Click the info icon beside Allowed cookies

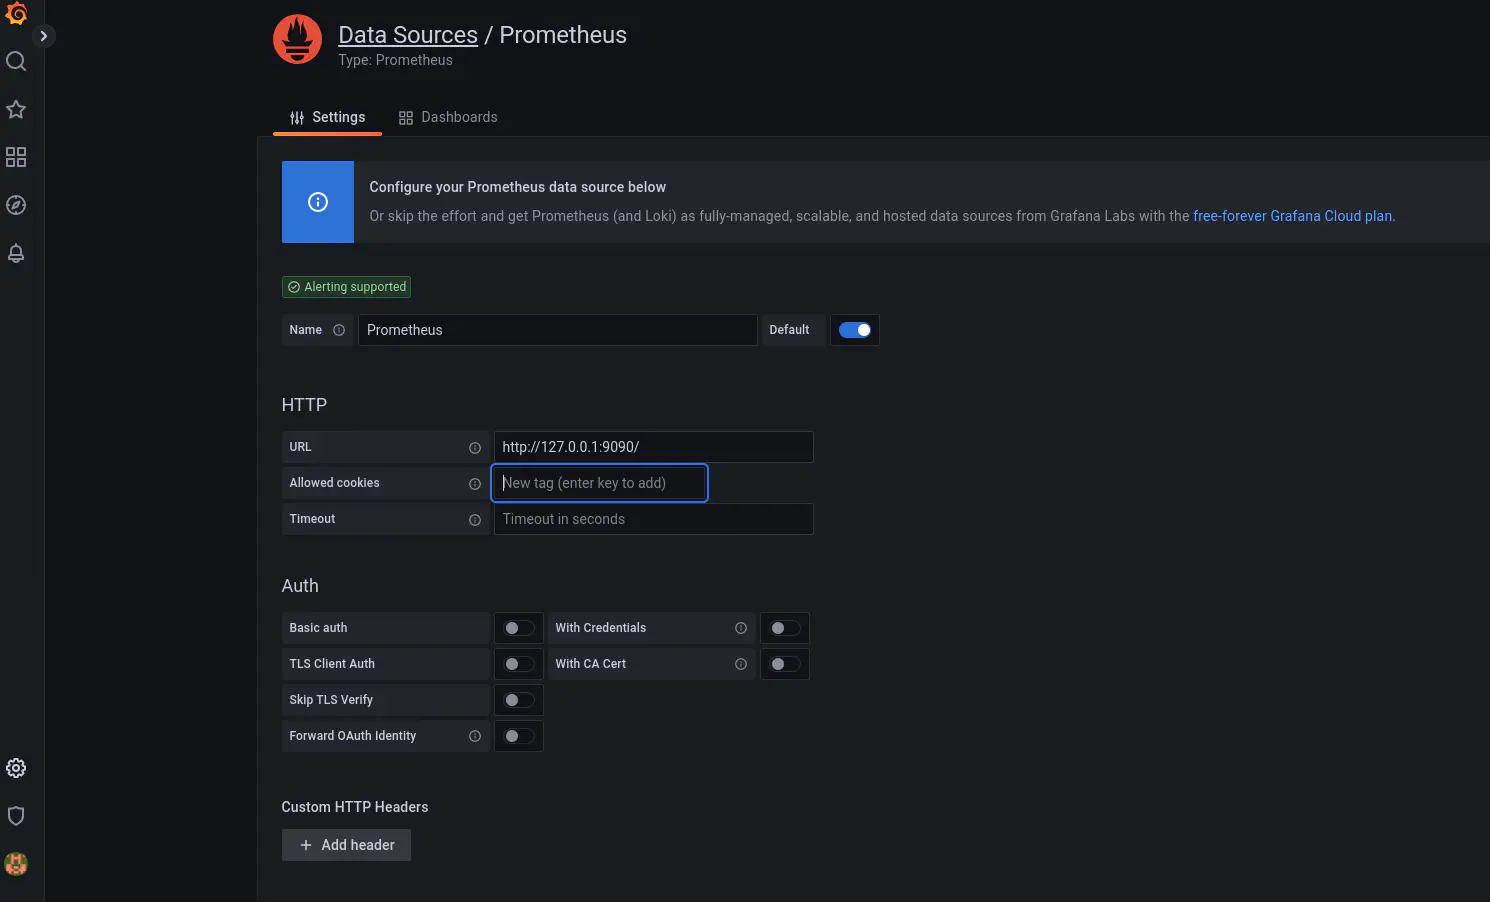coord(475,484)
